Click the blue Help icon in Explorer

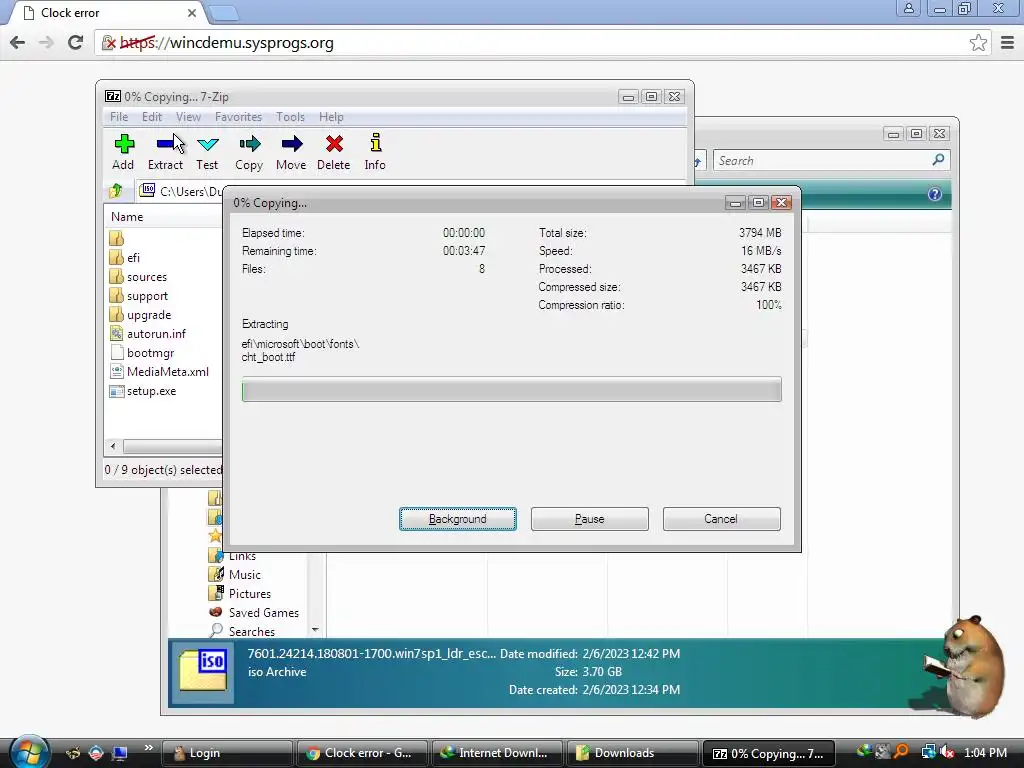click(x=935, y=194)
